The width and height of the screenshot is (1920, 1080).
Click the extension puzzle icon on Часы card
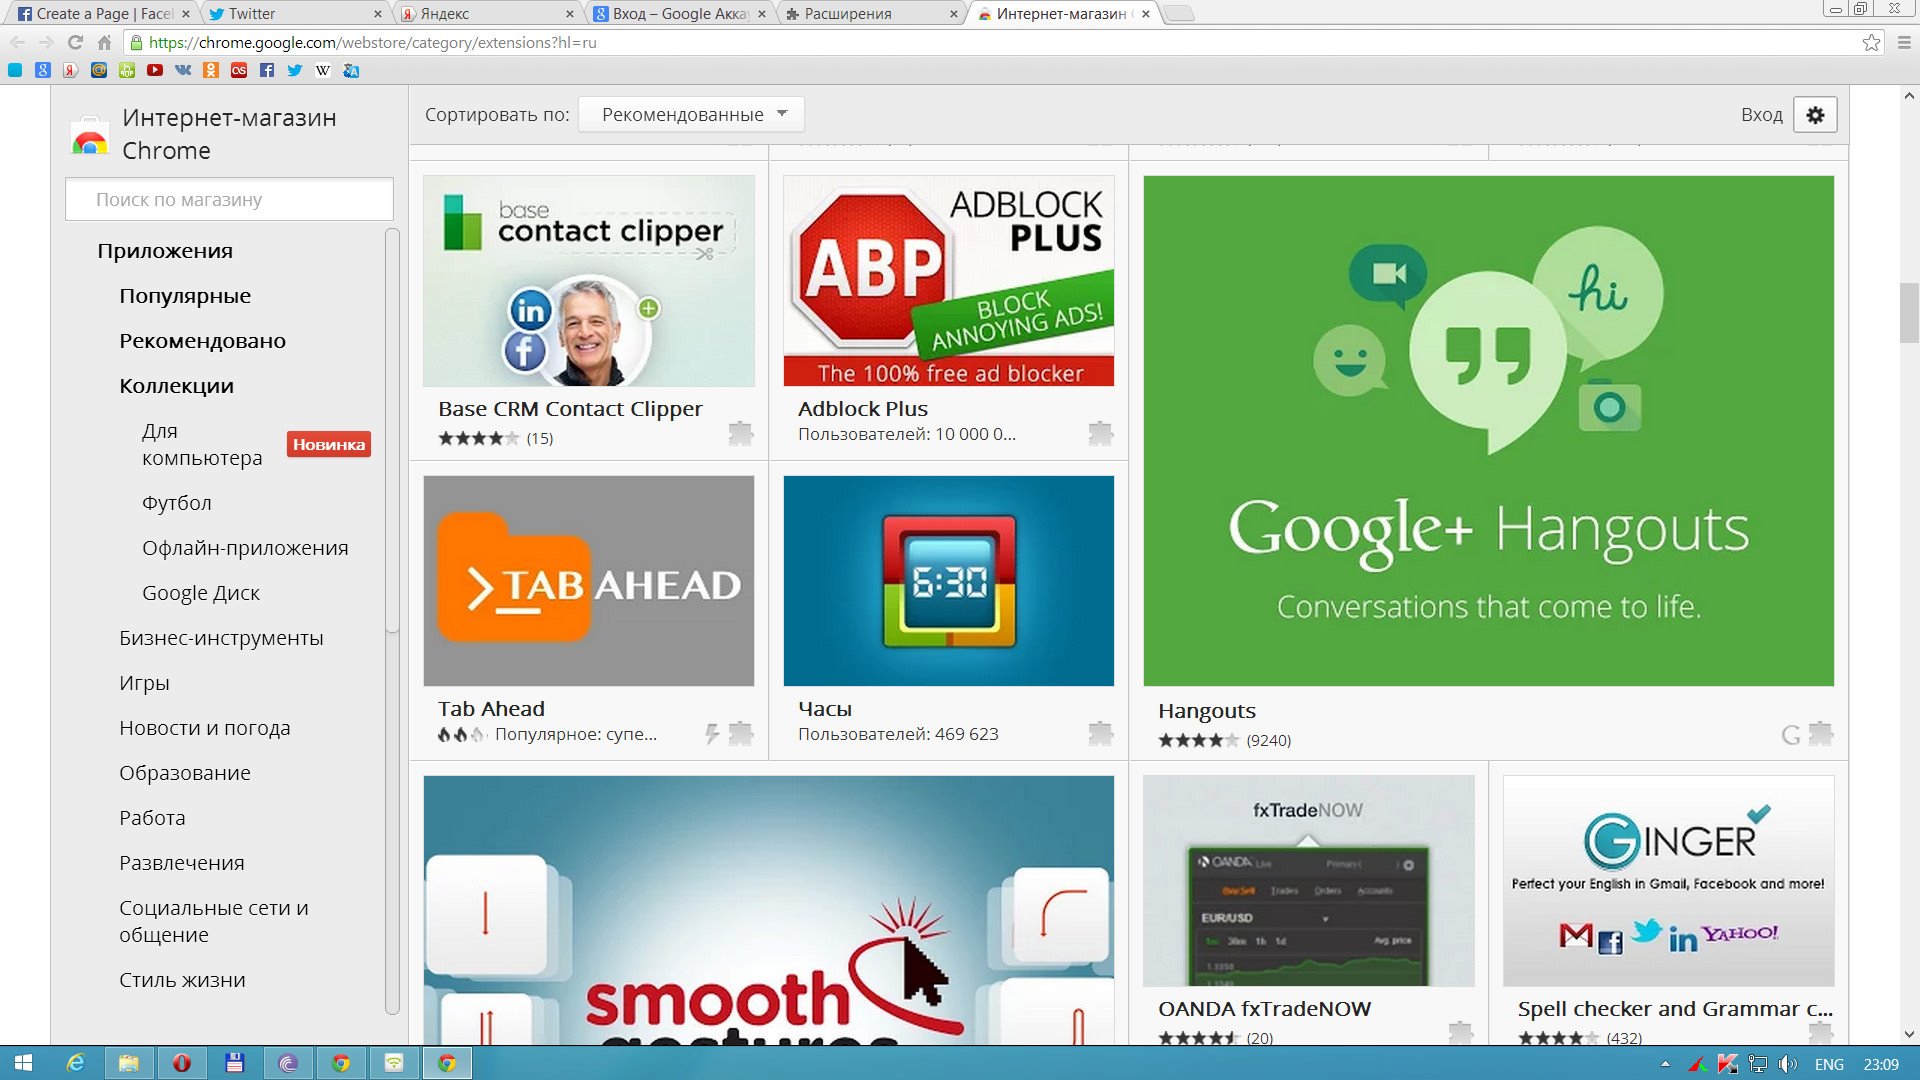[x=1100, y=733]
